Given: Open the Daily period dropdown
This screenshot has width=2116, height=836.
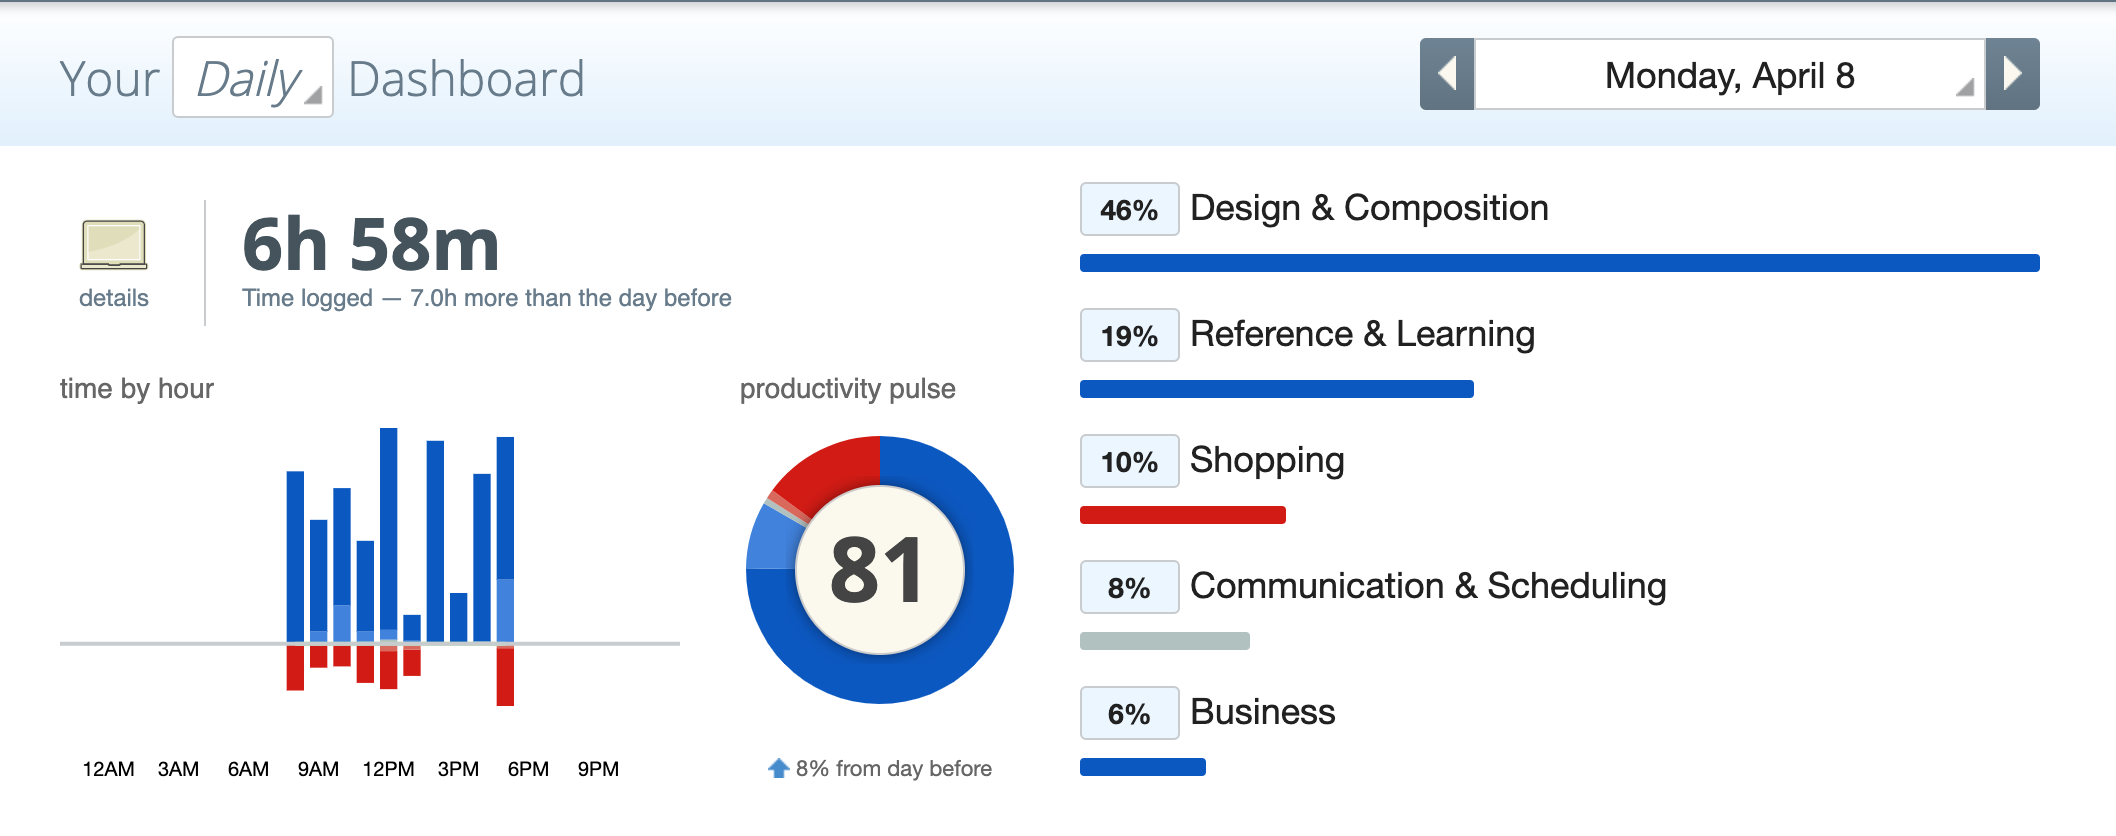Looking at the screenshot, I should point(253,78).
